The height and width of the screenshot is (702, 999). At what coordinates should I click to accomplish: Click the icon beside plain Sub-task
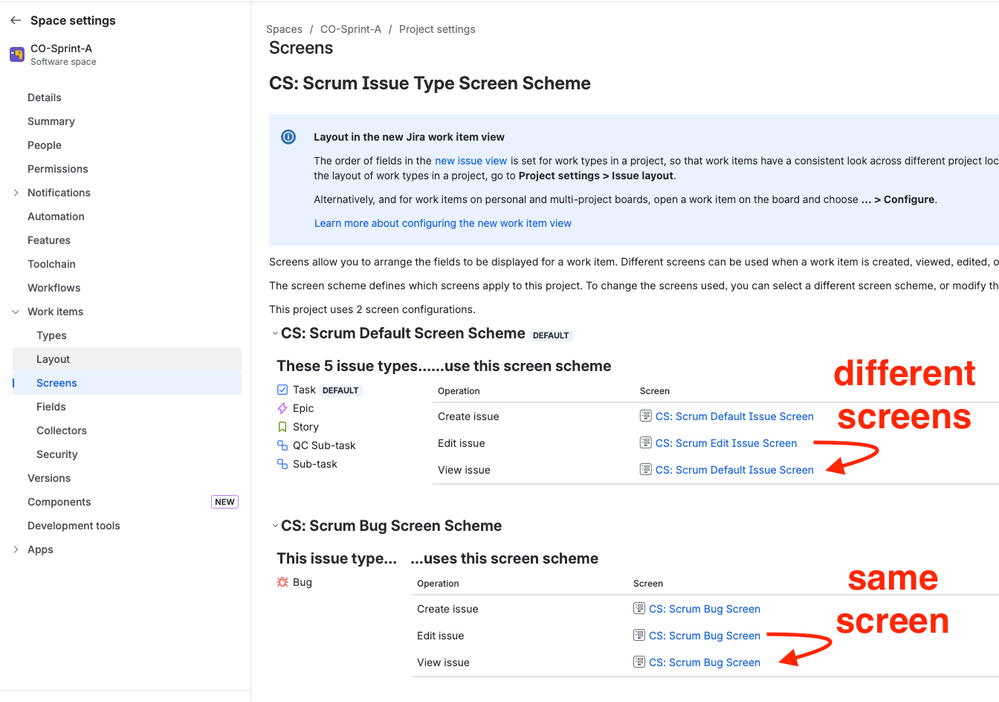click(282, 464)
